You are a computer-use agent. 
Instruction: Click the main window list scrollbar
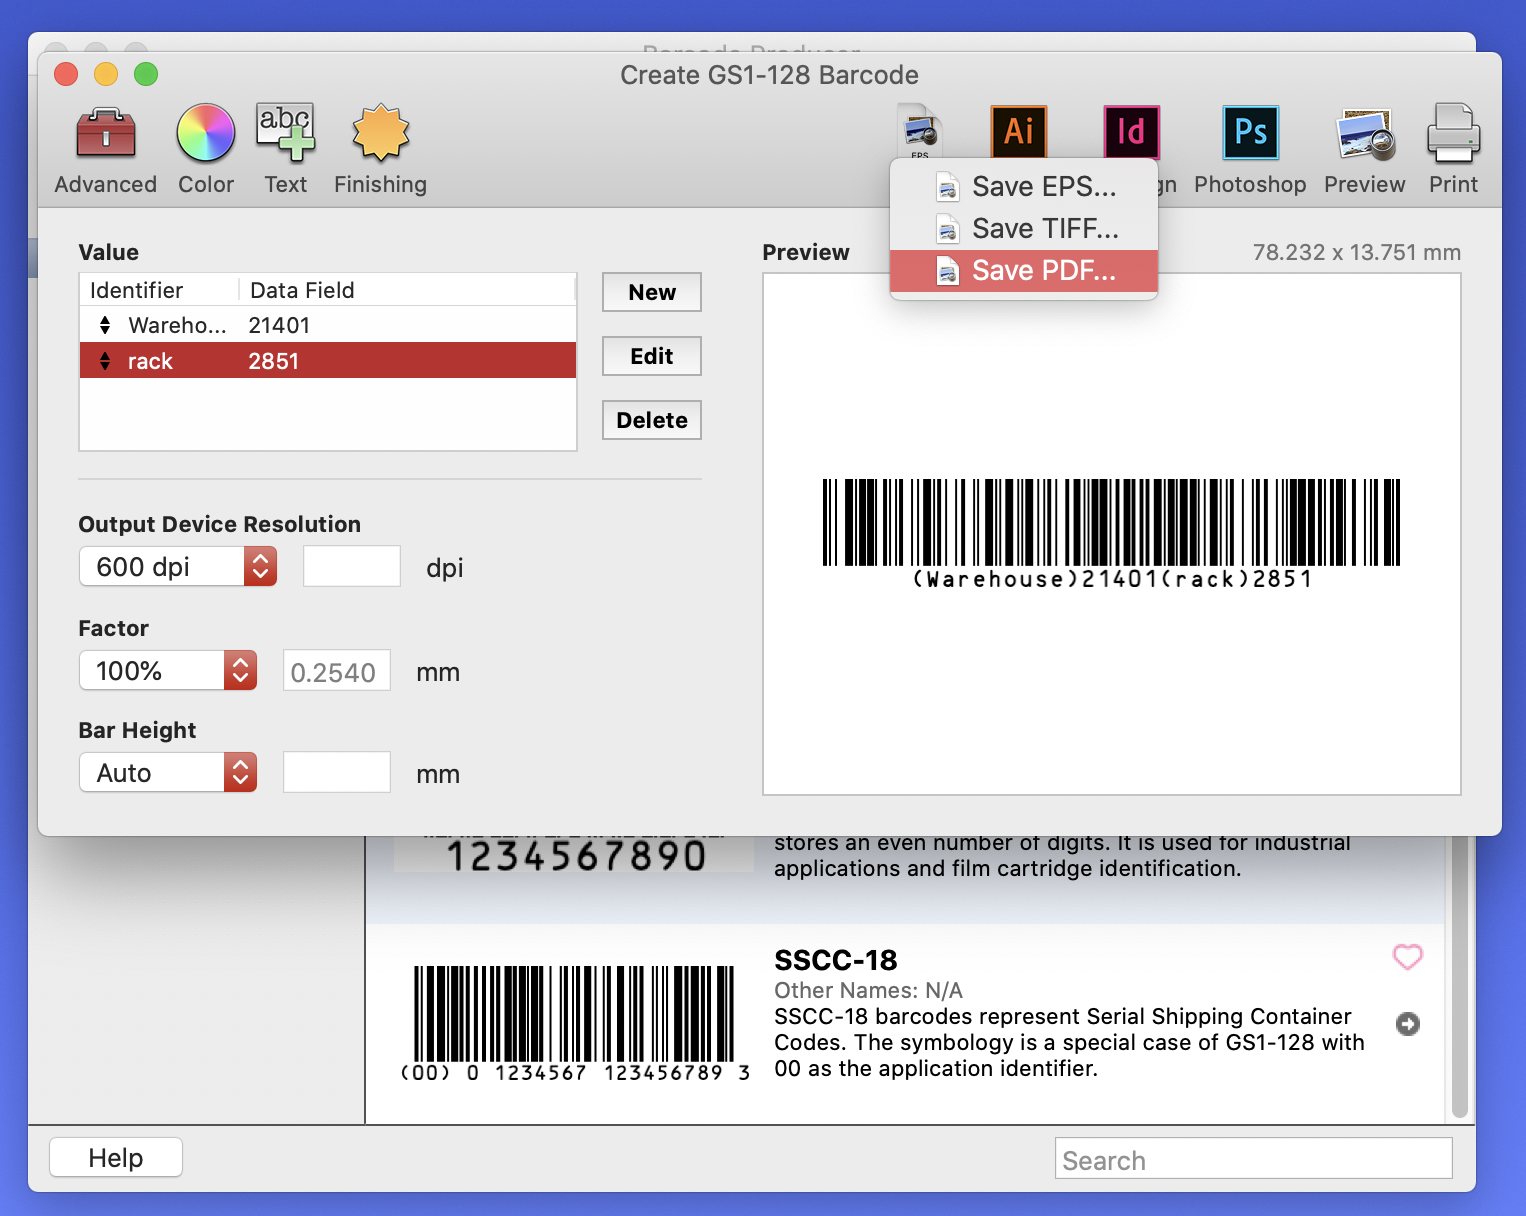click(1460, 978)
